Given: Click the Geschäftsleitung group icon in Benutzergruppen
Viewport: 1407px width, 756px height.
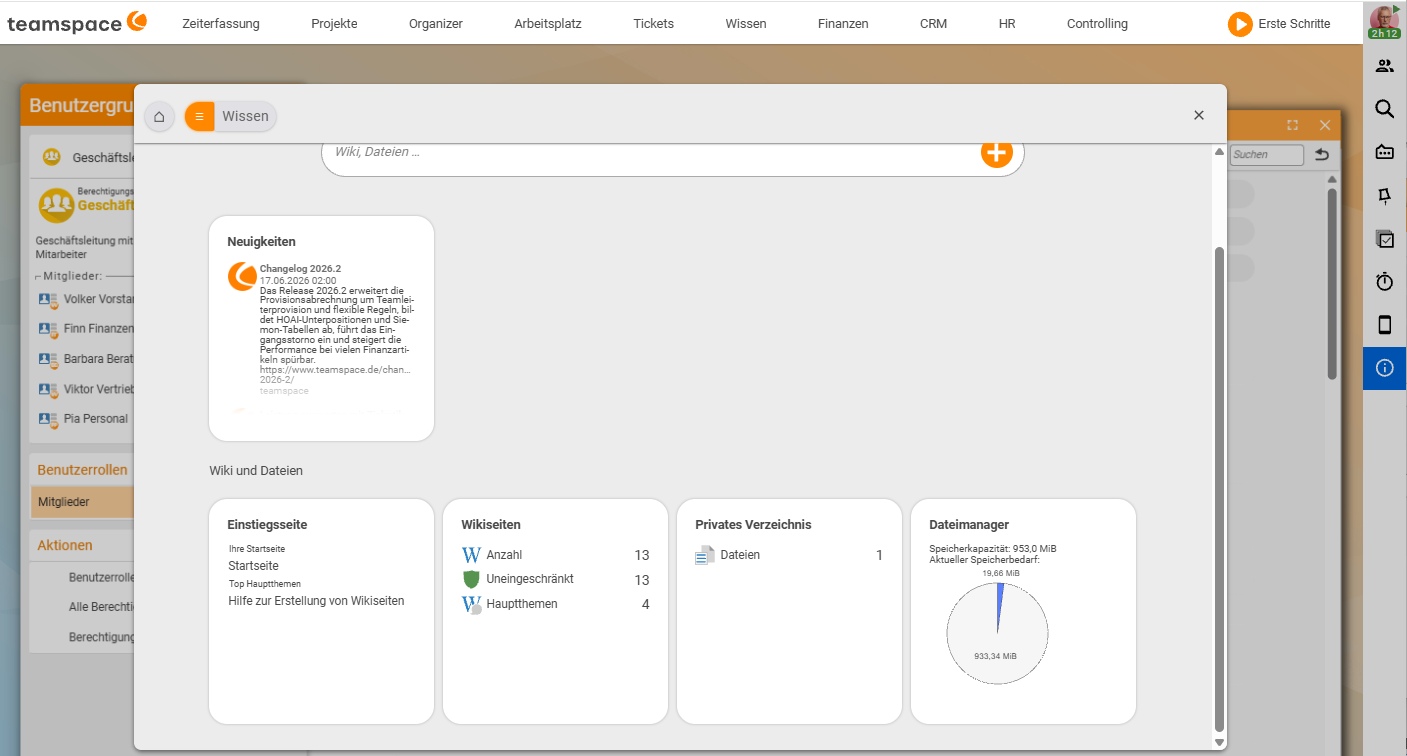Looking at the screenshot, I should [x=52, y=158].
